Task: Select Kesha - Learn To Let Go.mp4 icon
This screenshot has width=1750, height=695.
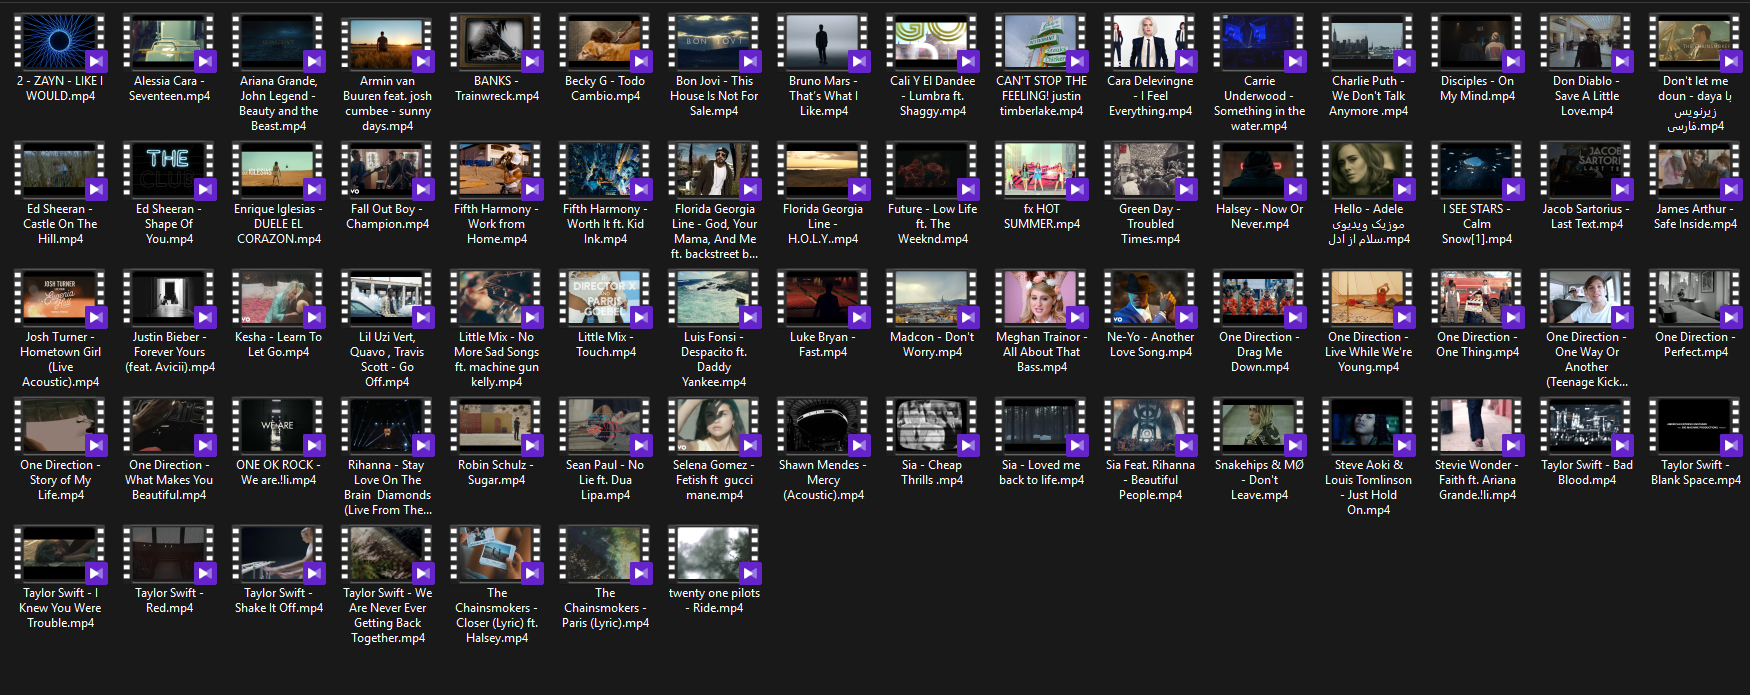Action: [x=278, y=298]
